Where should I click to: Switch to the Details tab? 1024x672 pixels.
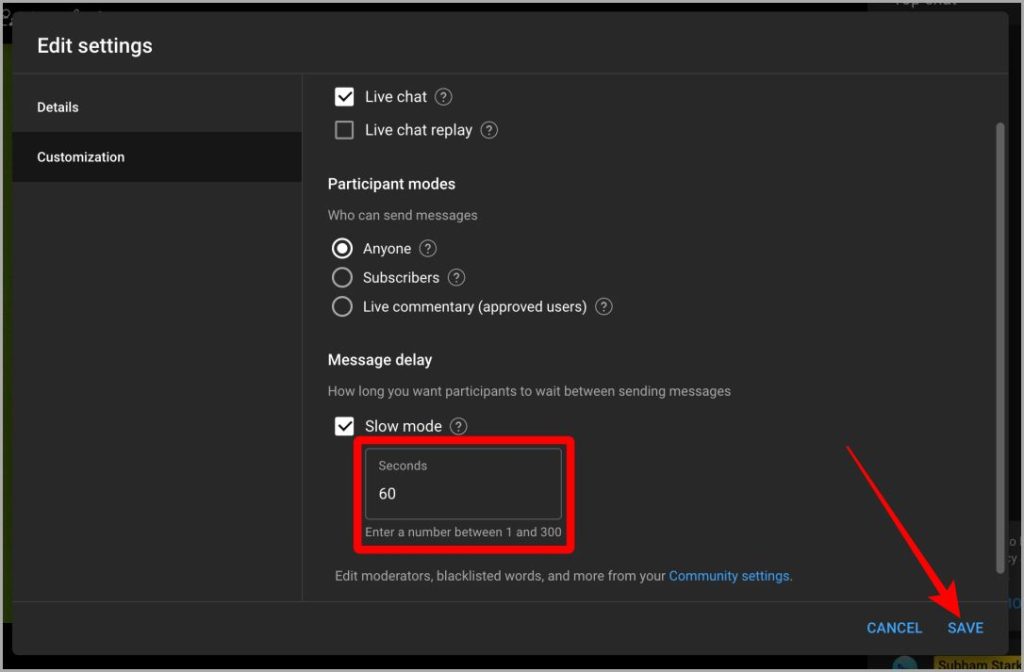[x=157, y=107]
